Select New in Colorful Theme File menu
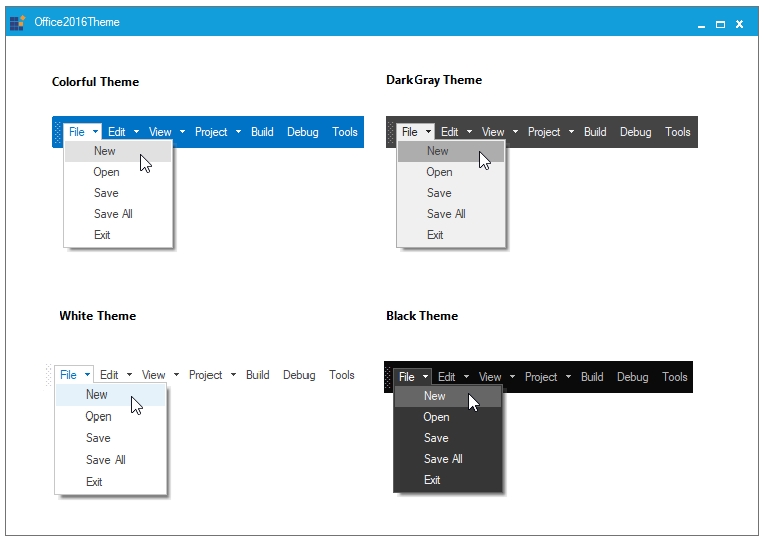This screenshot has width=764, height=543. pyautogui.click(x=105, y=151)
